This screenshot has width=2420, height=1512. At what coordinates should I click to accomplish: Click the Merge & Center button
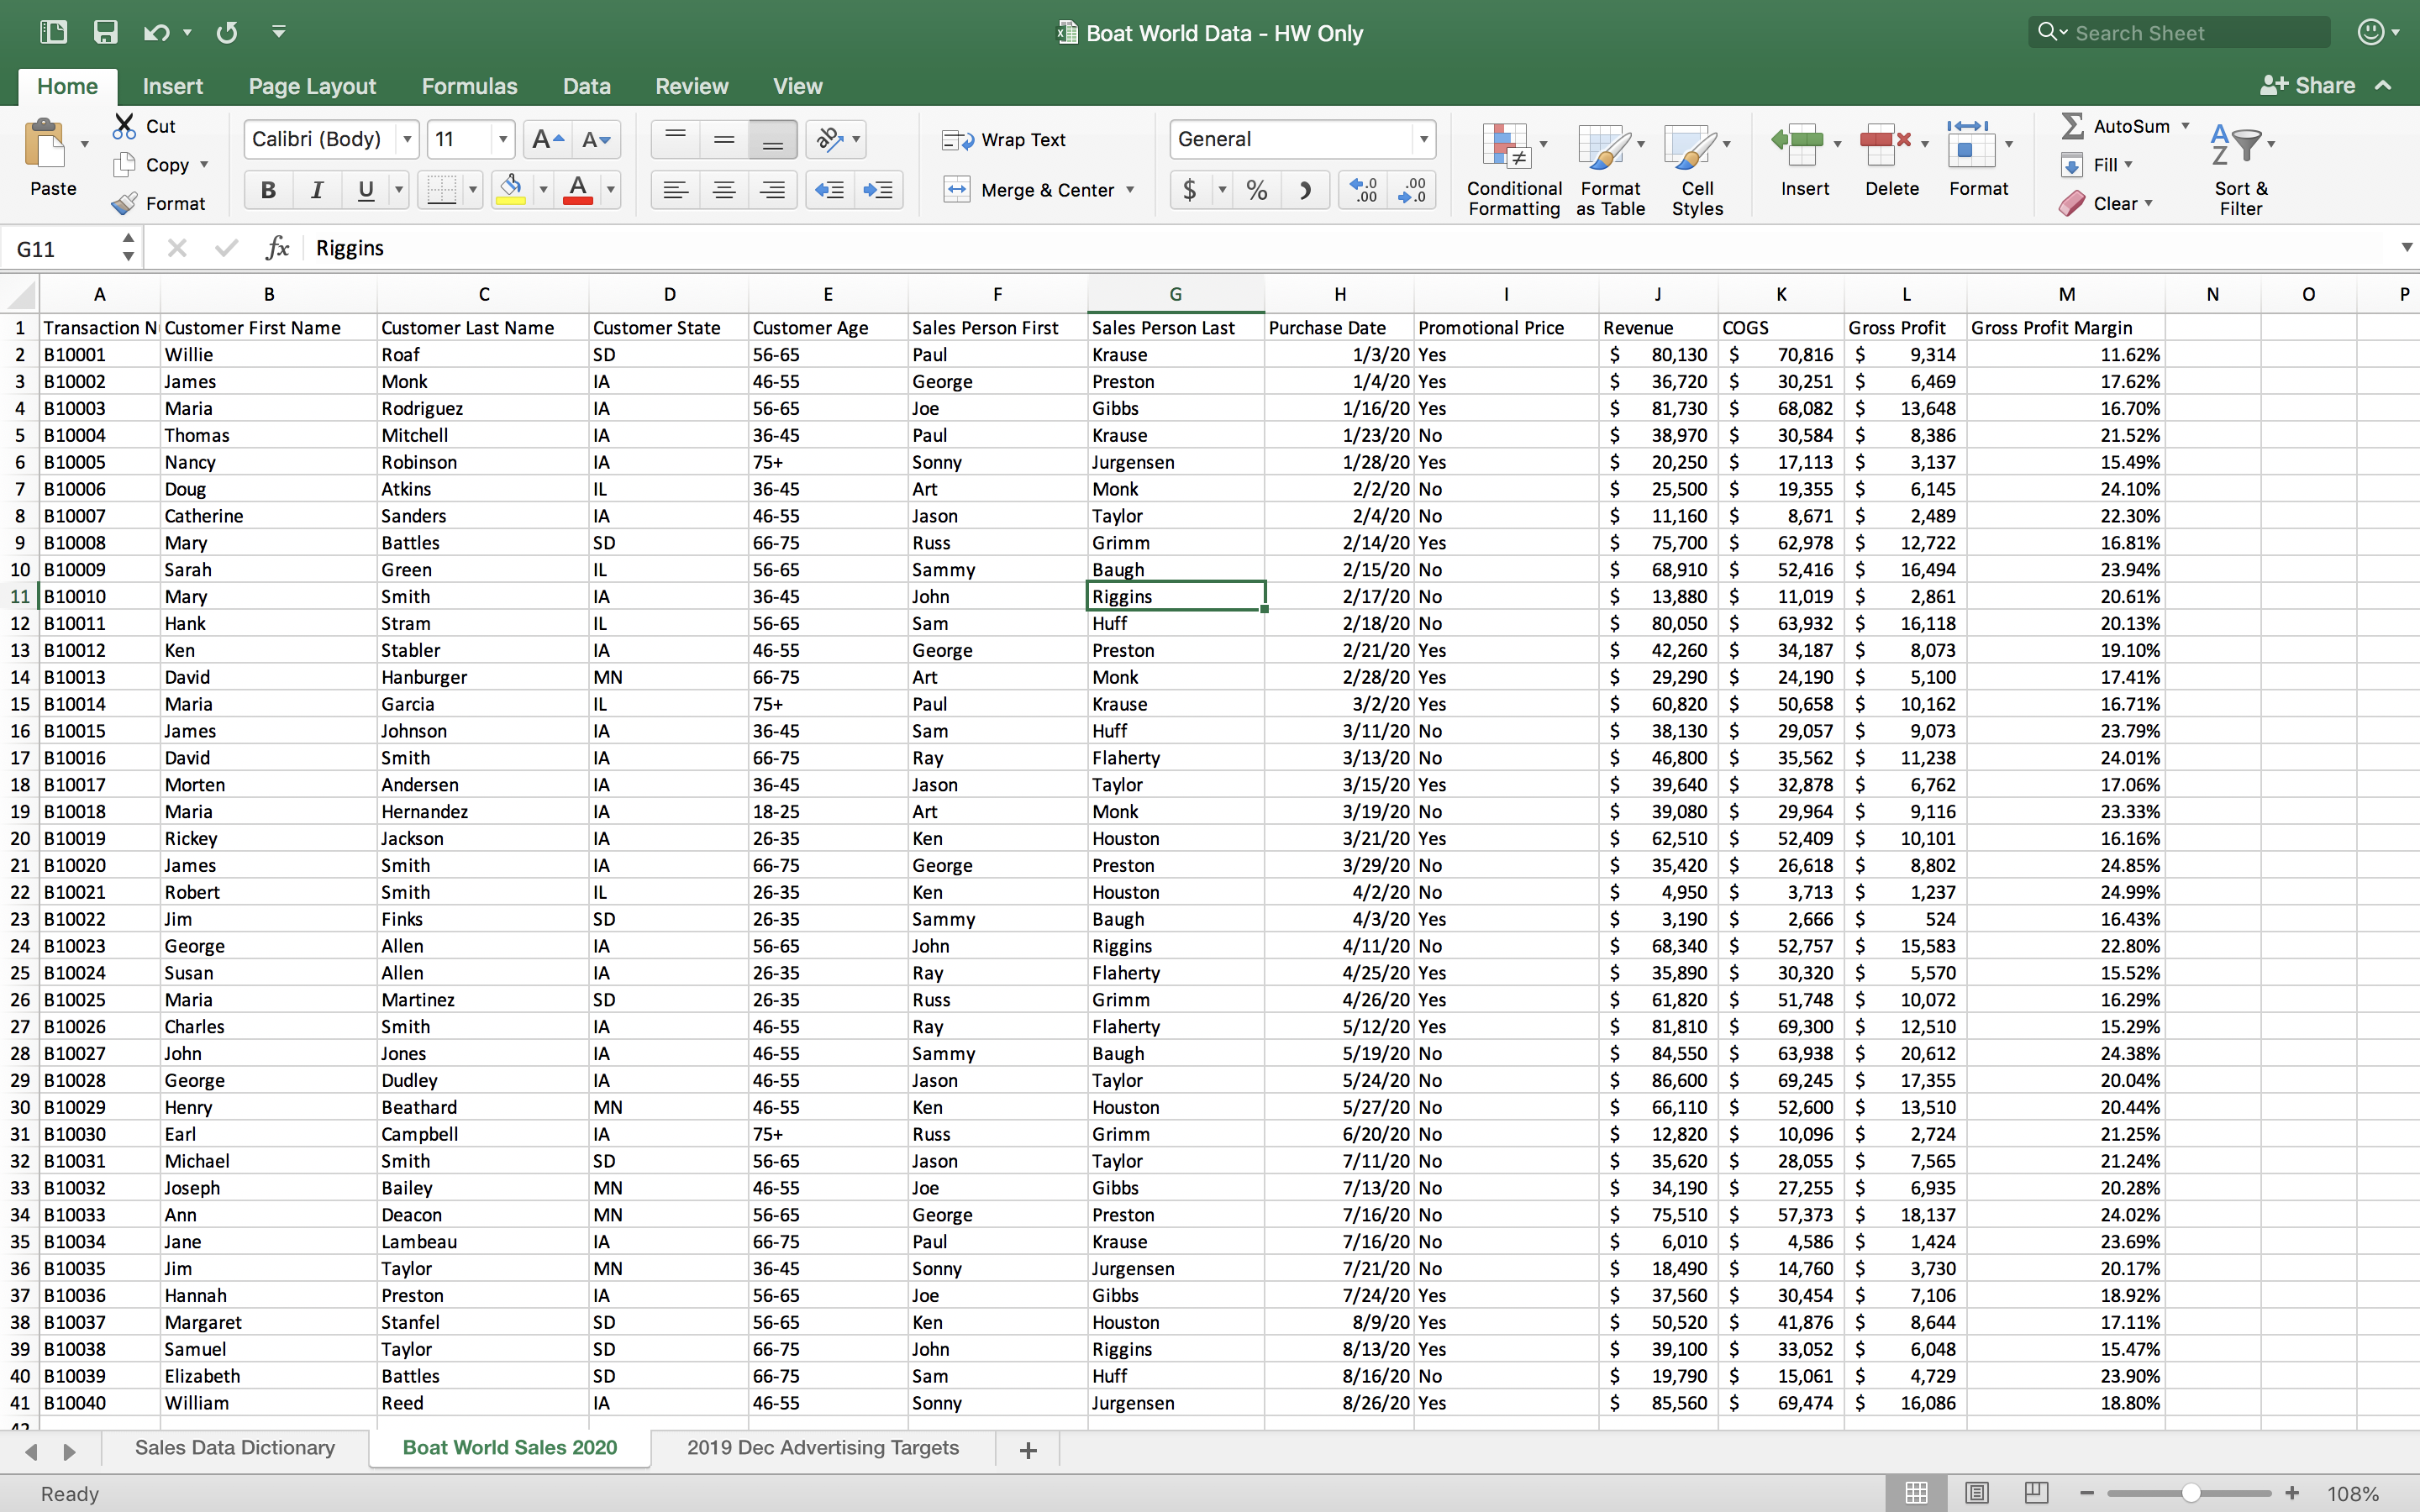(1029, 189)
